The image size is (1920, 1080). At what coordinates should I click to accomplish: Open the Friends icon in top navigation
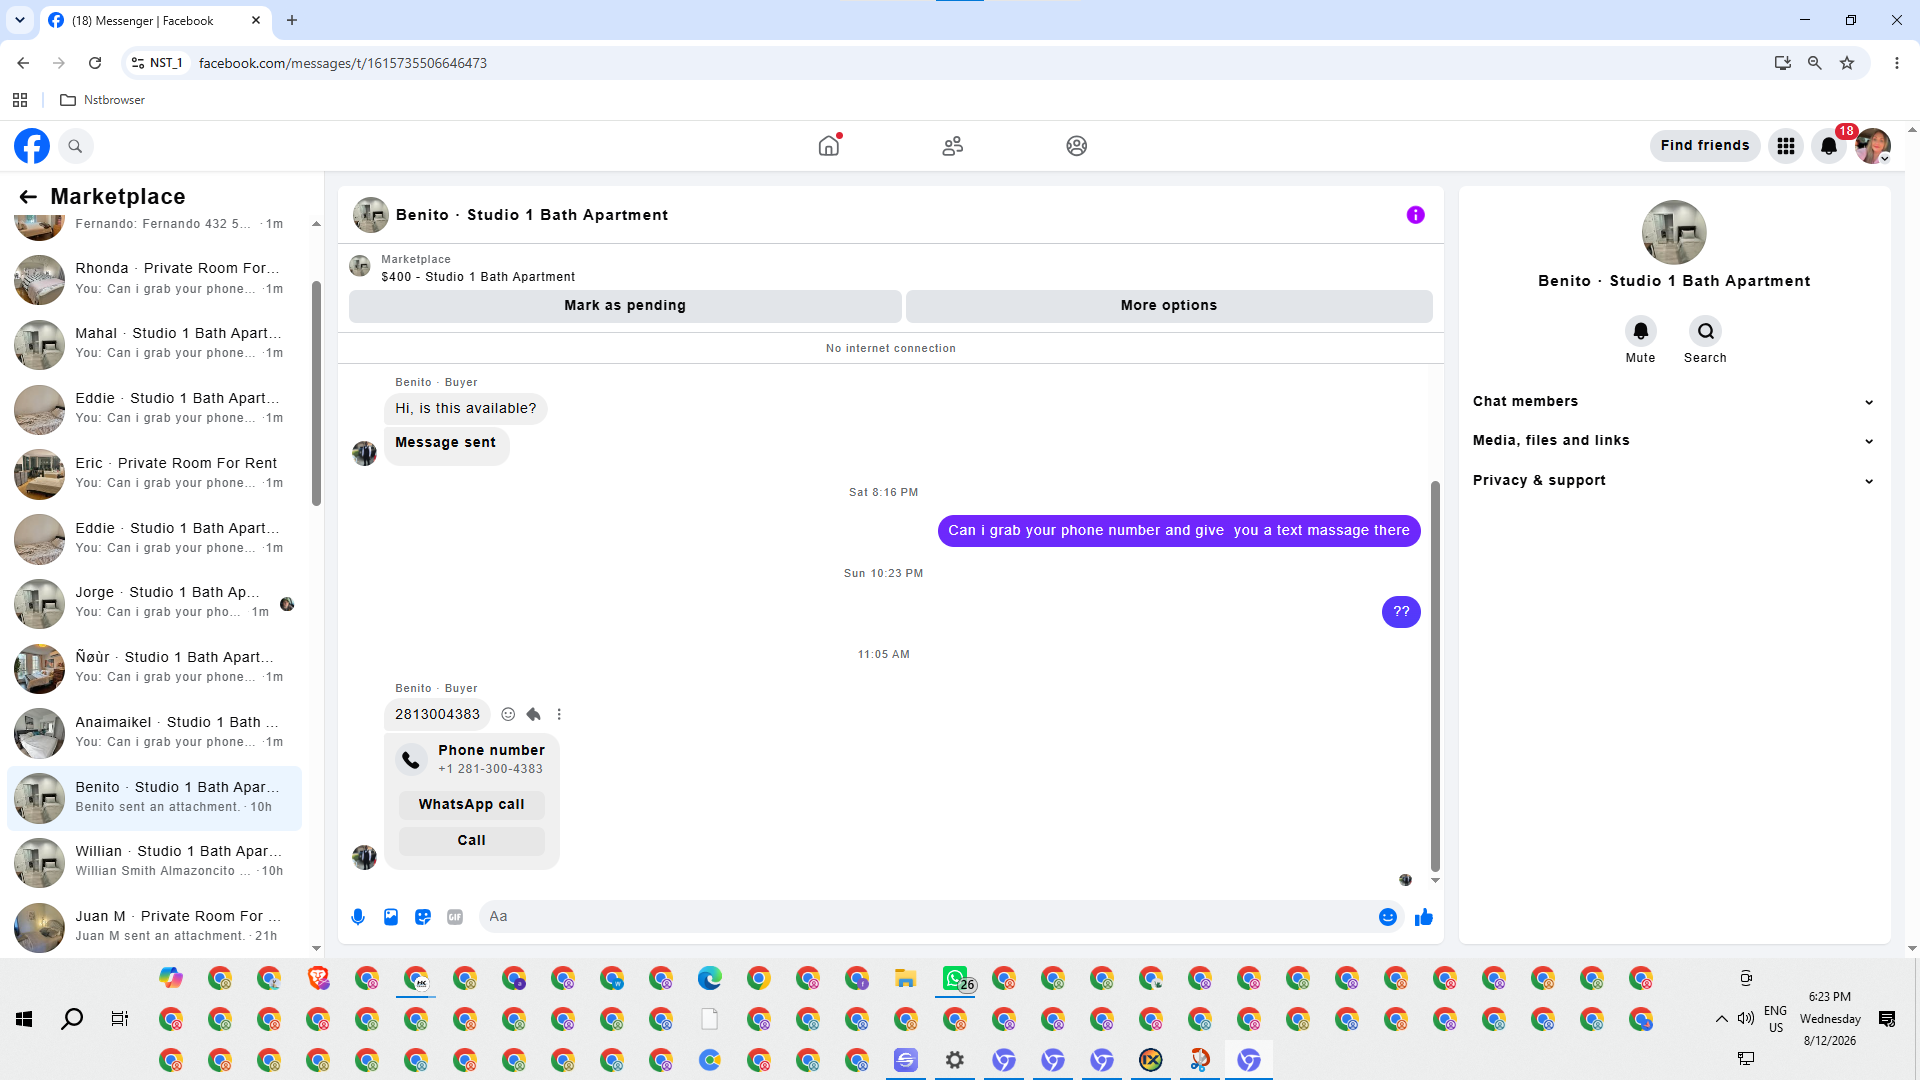pos(953,146)
